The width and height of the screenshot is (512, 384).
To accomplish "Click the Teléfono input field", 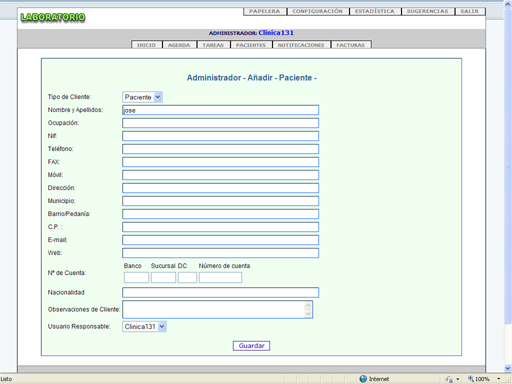I will tap(220, 149).
